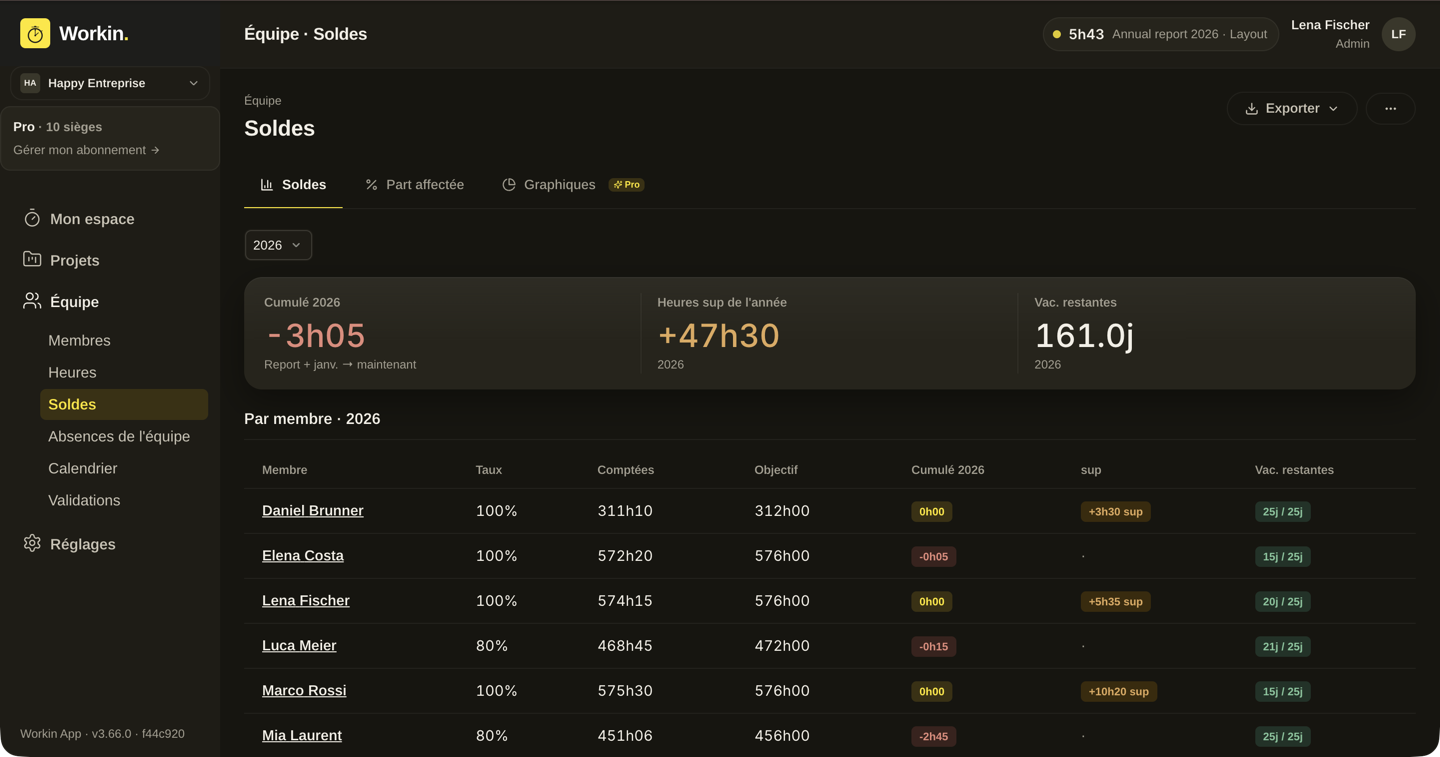This screenshot has width=1440, height=757.
Task: Click the Vac. restantes column header
Action: (x=1294, y=470)
